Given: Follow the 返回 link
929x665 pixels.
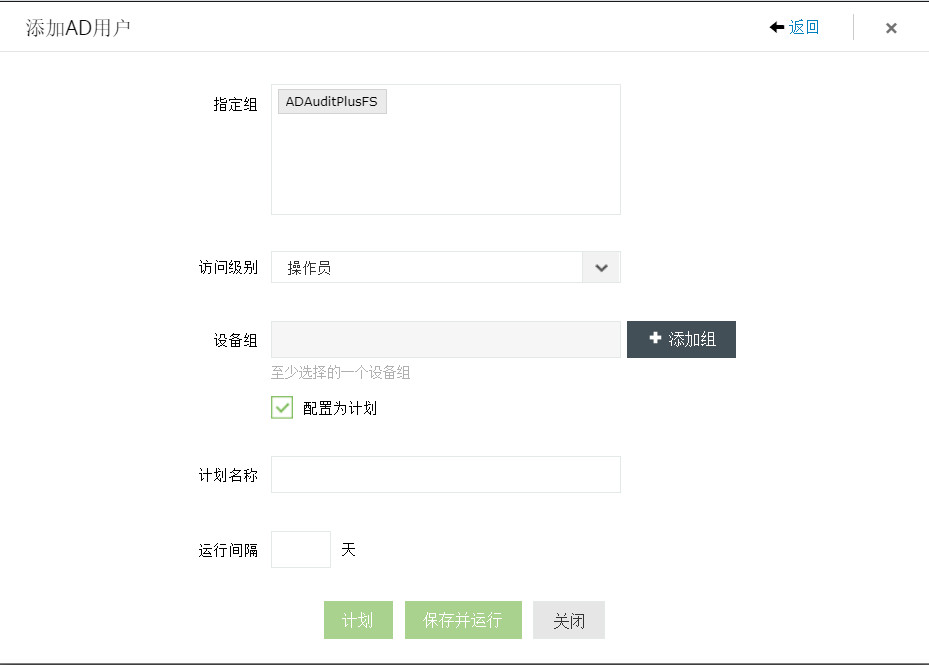Looking at the screenshot, I should point(804,27).
